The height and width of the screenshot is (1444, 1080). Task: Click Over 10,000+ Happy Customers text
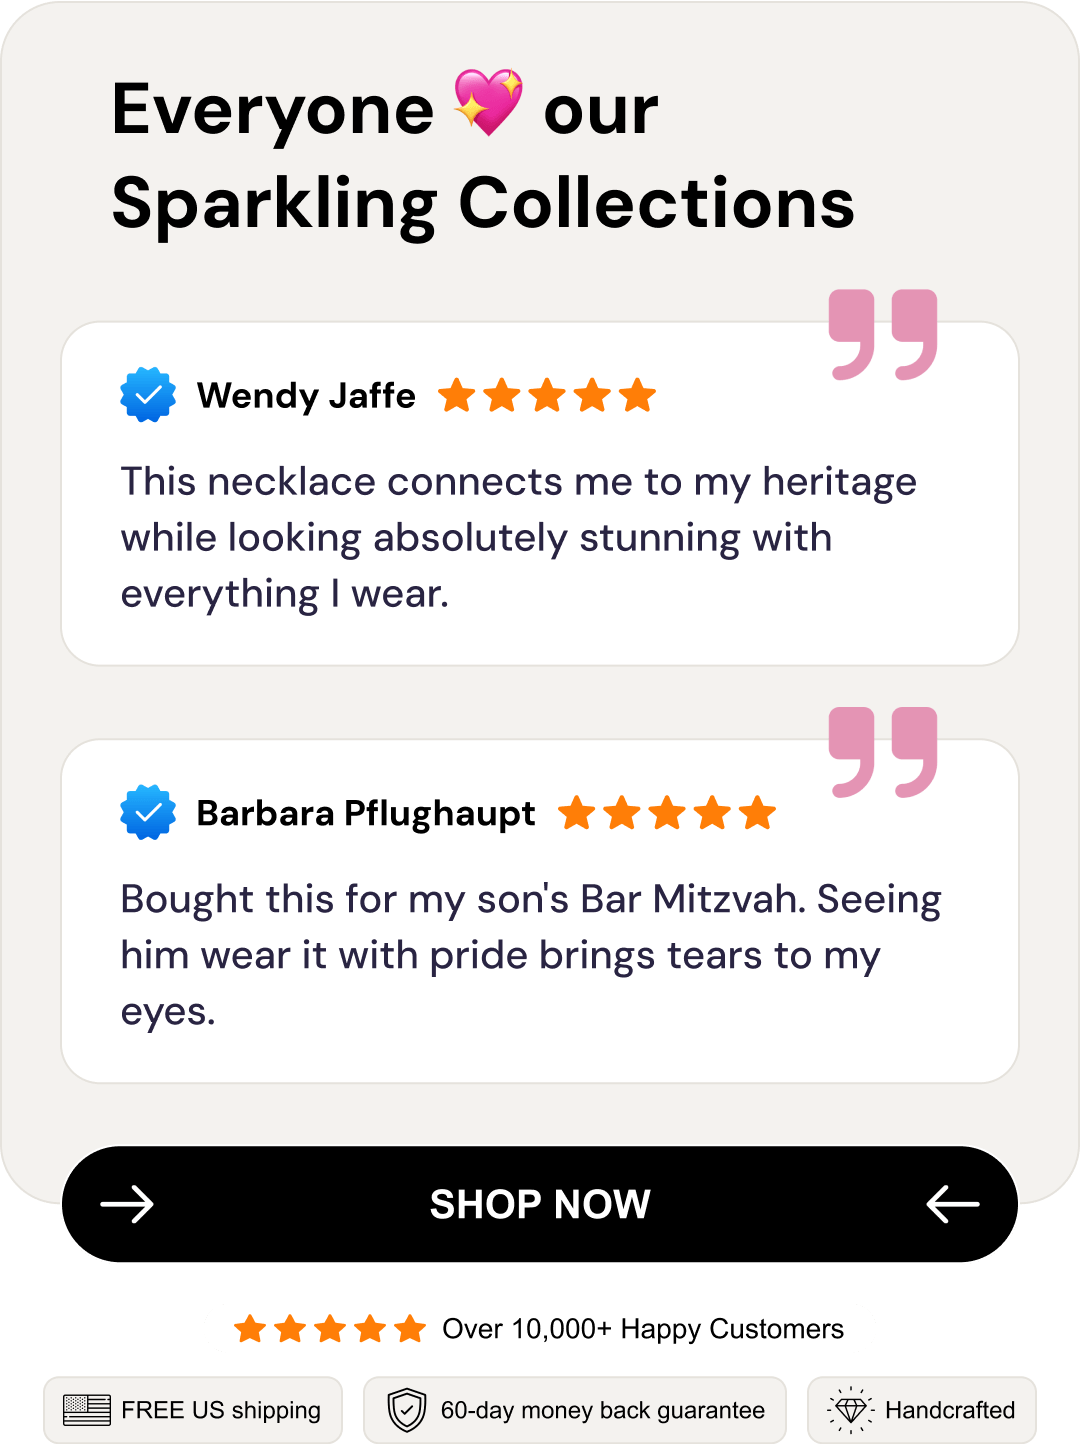coord(643,1329)
